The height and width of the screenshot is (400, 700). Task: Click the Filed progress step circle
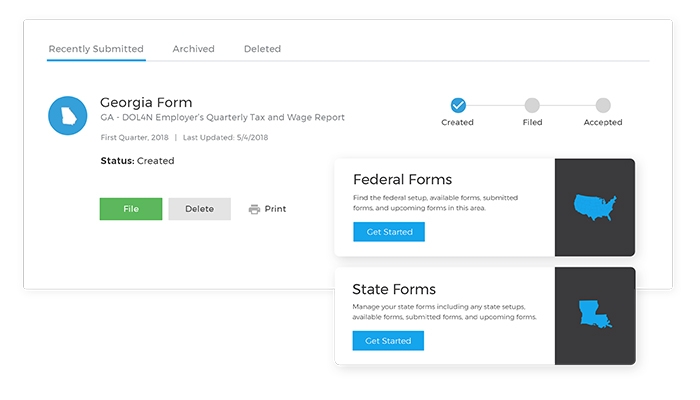tap(532, 104)
